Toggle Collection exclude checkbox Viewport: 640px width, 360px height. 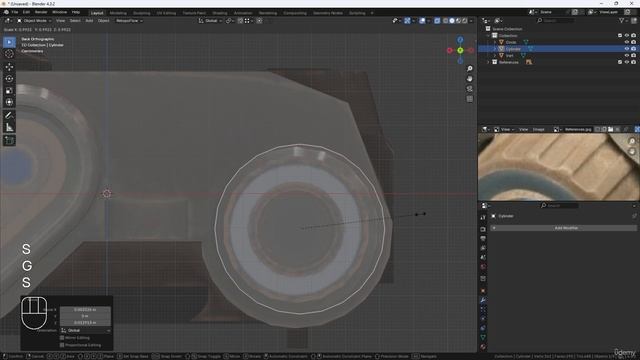(620, 36)
